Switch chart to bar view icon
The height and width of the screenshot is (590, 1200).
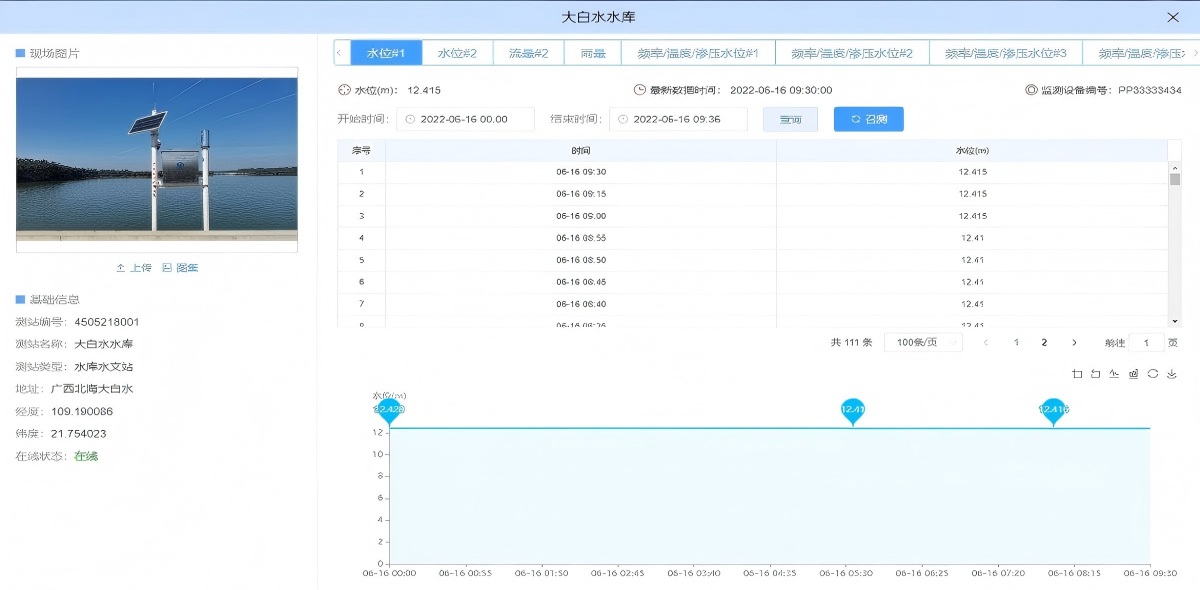pyautogui.click(x=1134, y=374)
